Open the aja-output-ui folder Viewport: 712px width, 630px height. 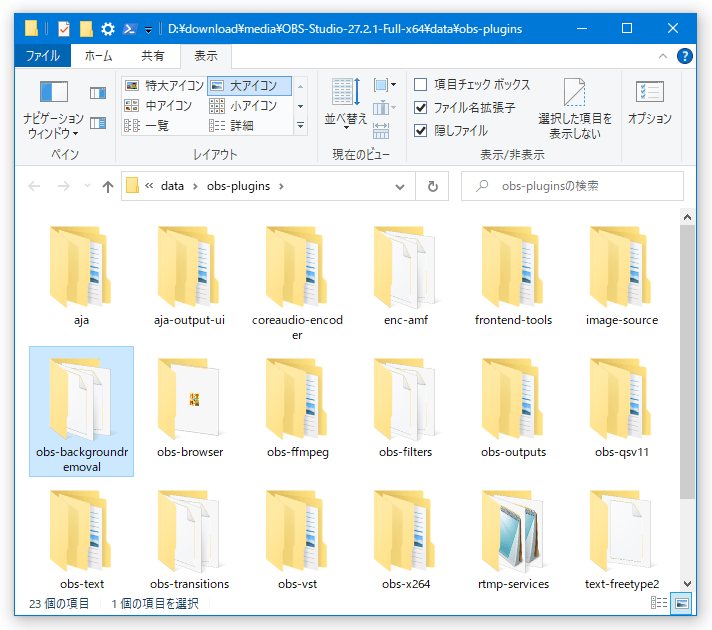click(x=189, y=276)
